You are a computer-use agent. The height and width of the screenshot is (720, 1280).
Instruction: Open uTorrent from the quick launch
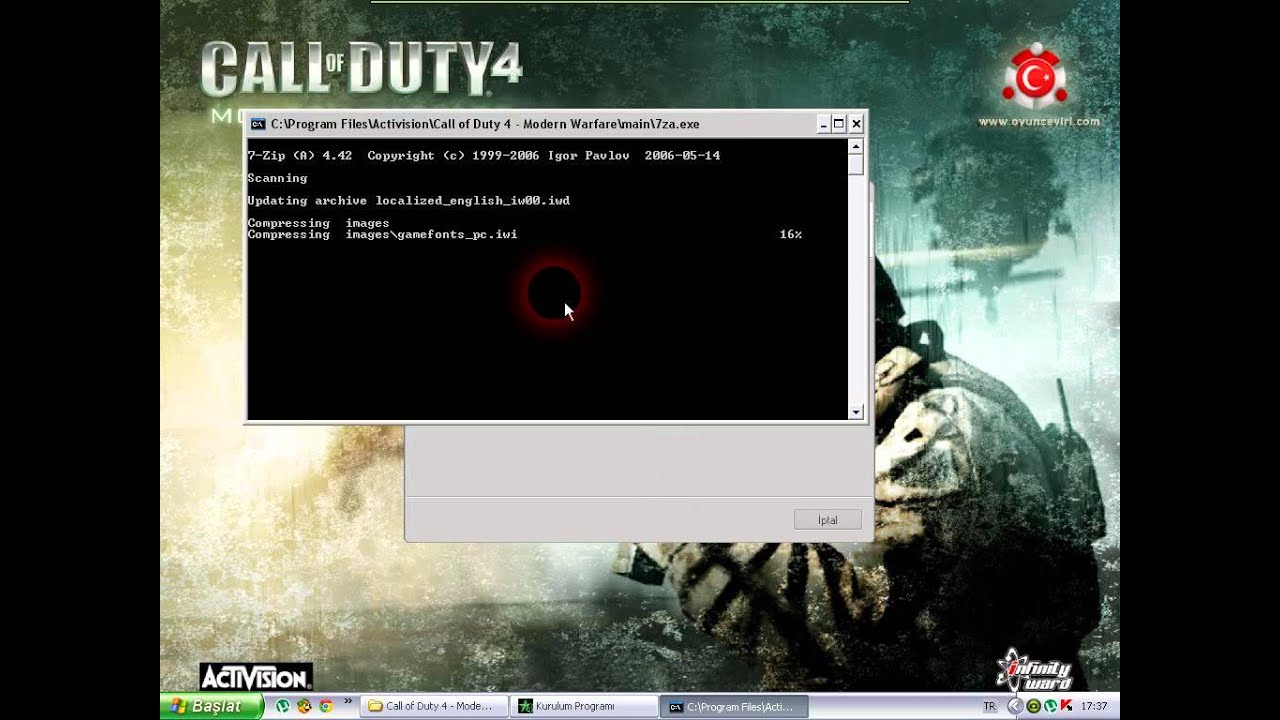tap(283, 706)
